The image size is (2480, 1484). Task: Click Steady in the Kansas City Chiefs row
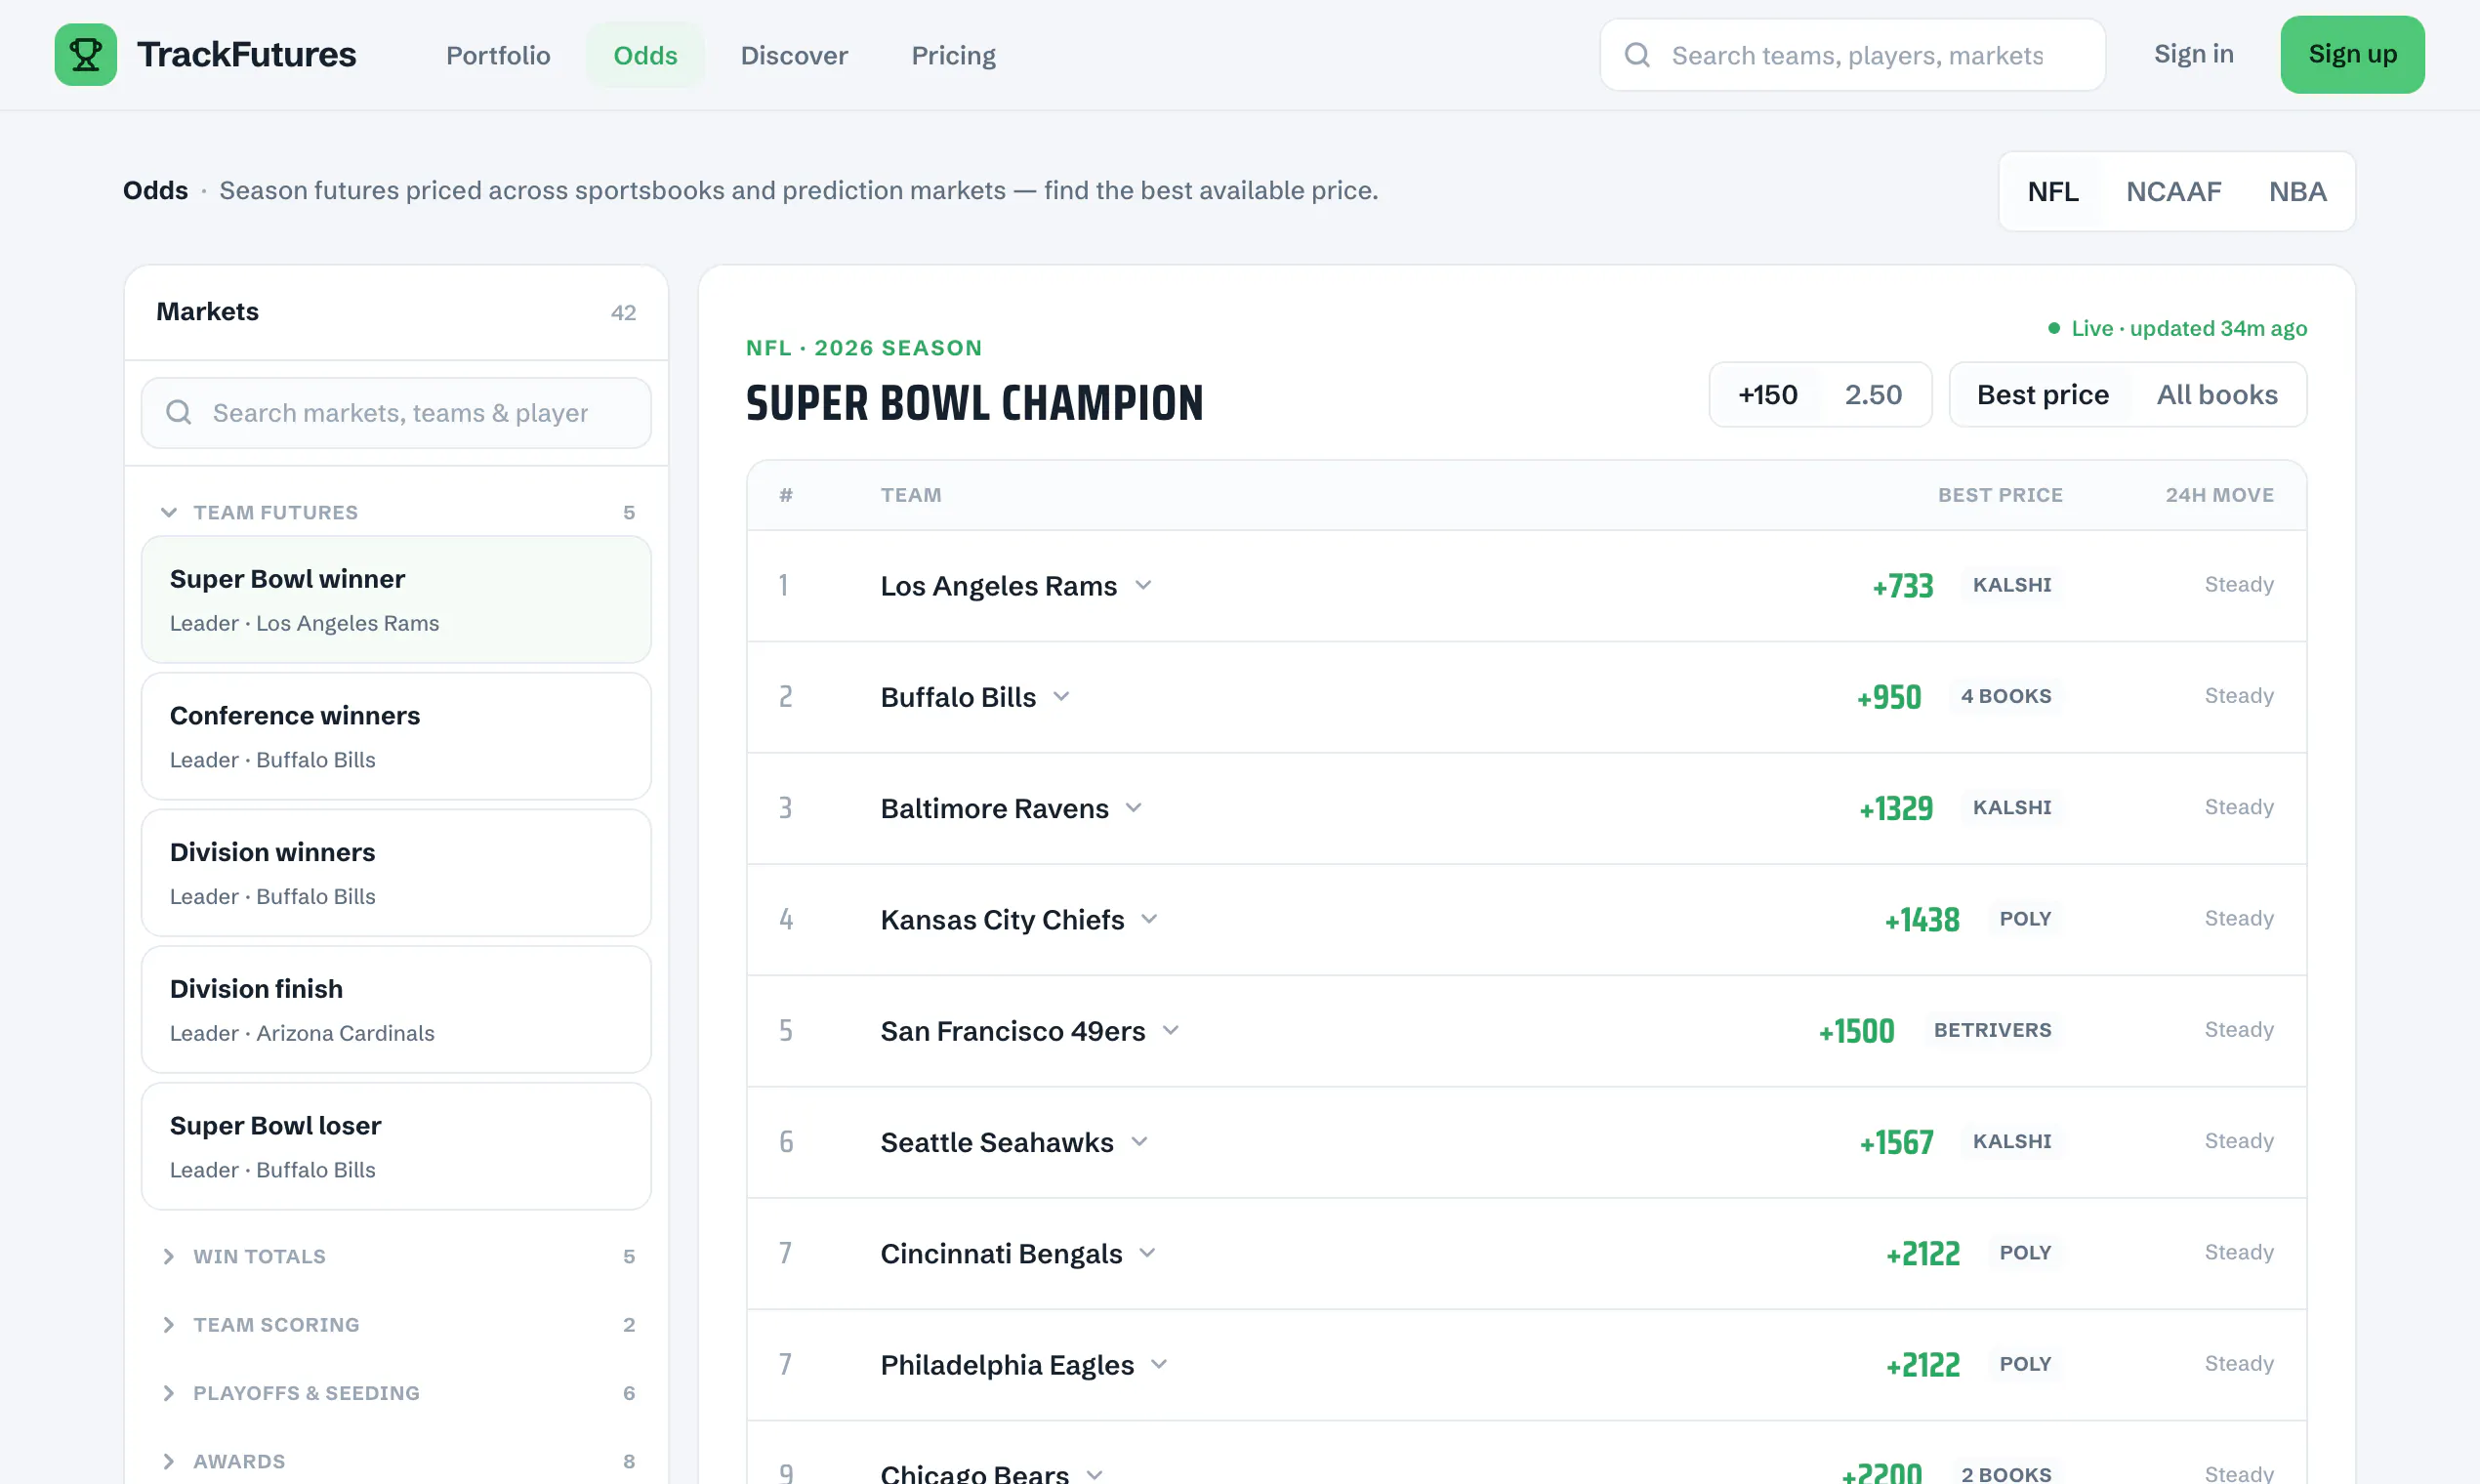point(2239,918)
